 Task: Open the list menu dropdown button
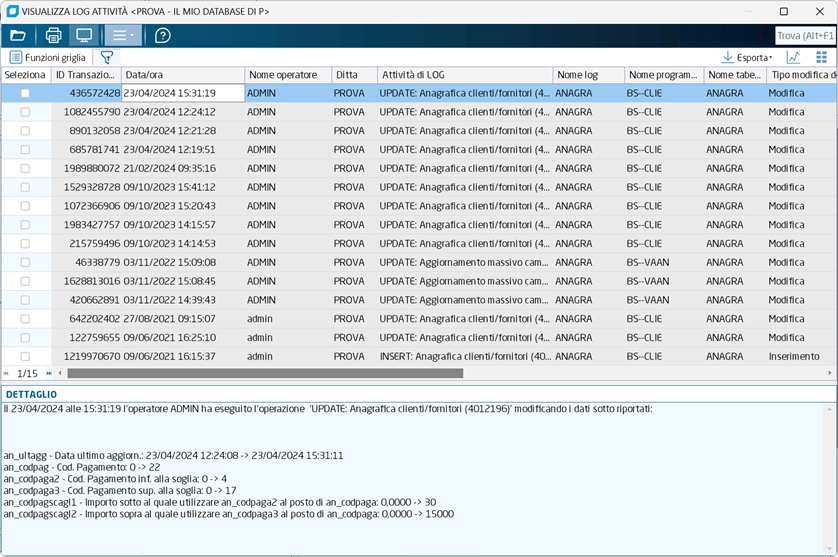(x=123, y=36)
